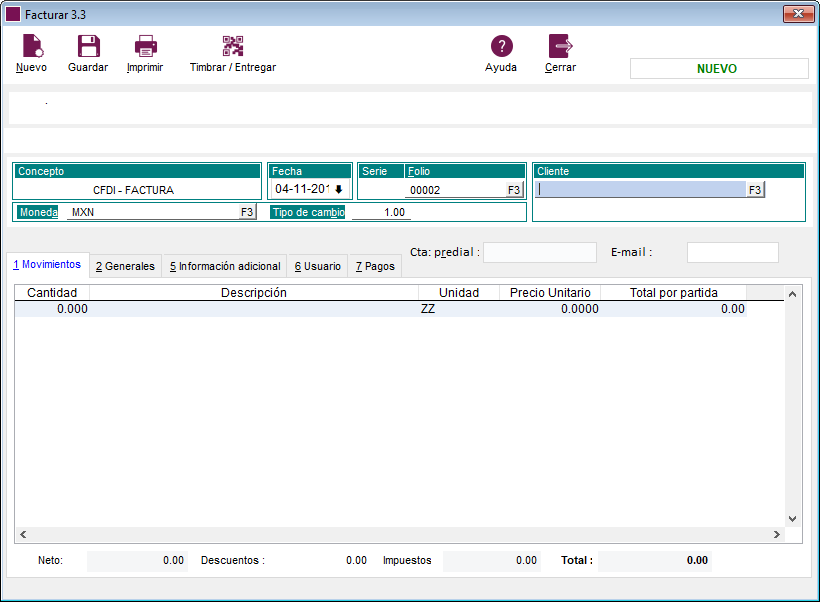Click the Cantidad column header
Viewport: 820px width, 602px height.
52,293
